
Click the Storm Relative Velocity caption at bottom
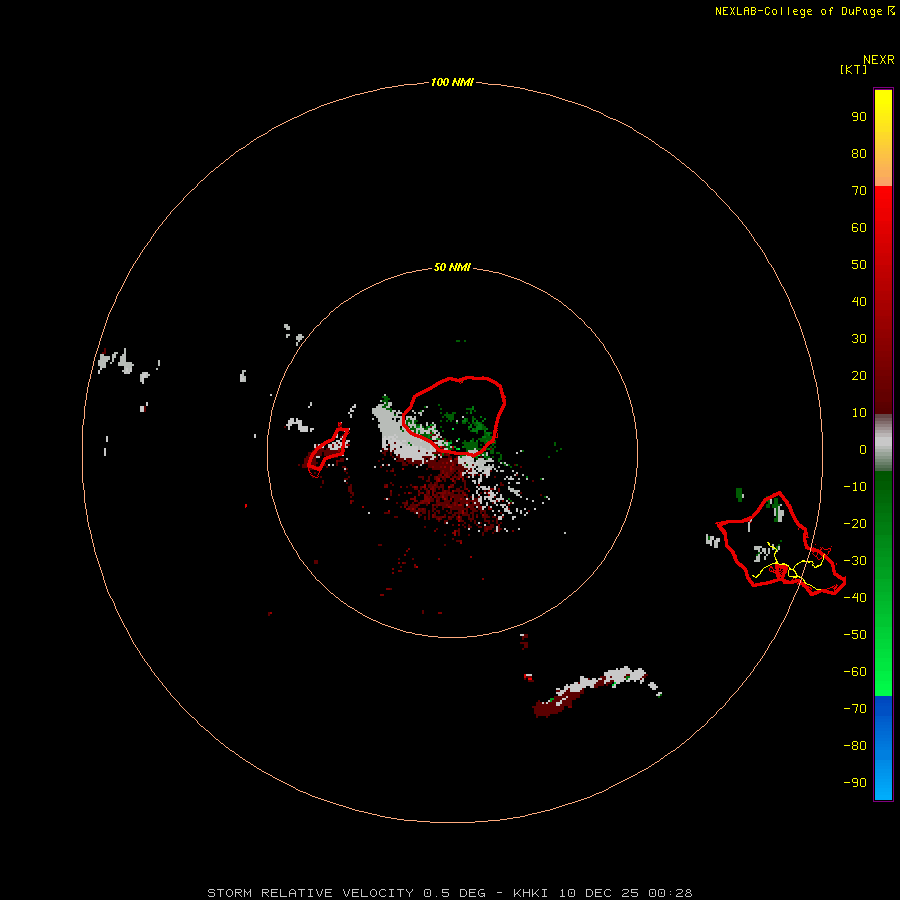click(449, 893)
